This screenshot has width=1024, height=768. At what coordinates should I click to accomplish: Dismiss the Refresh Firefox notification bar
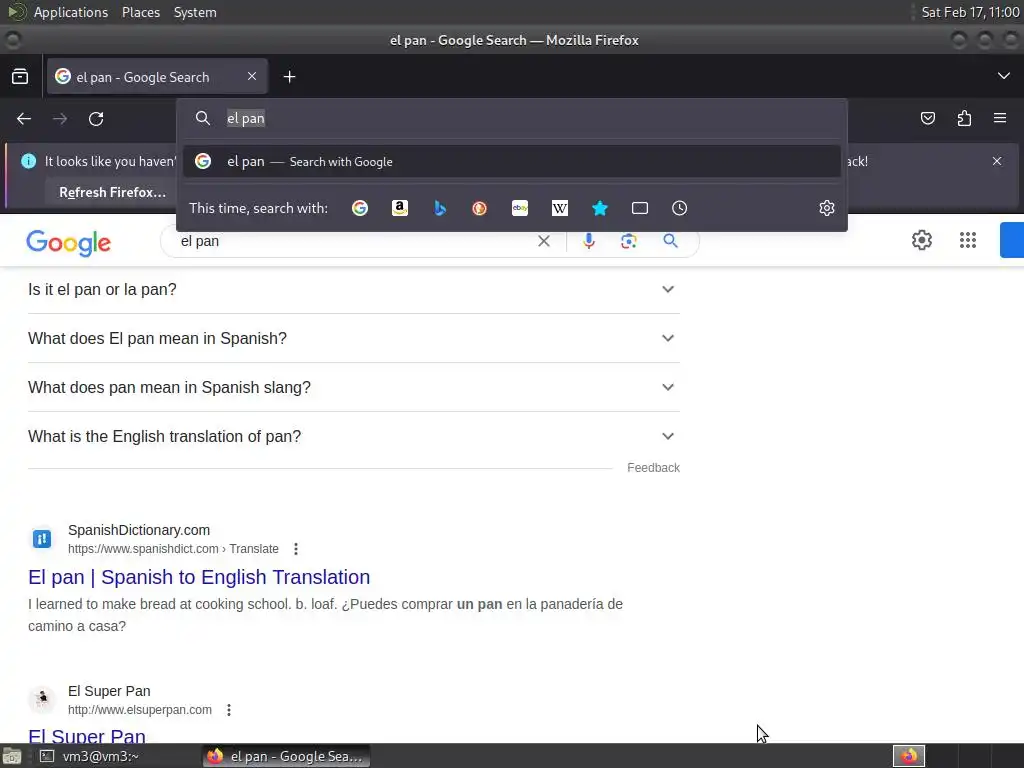[x=997, y=161]
